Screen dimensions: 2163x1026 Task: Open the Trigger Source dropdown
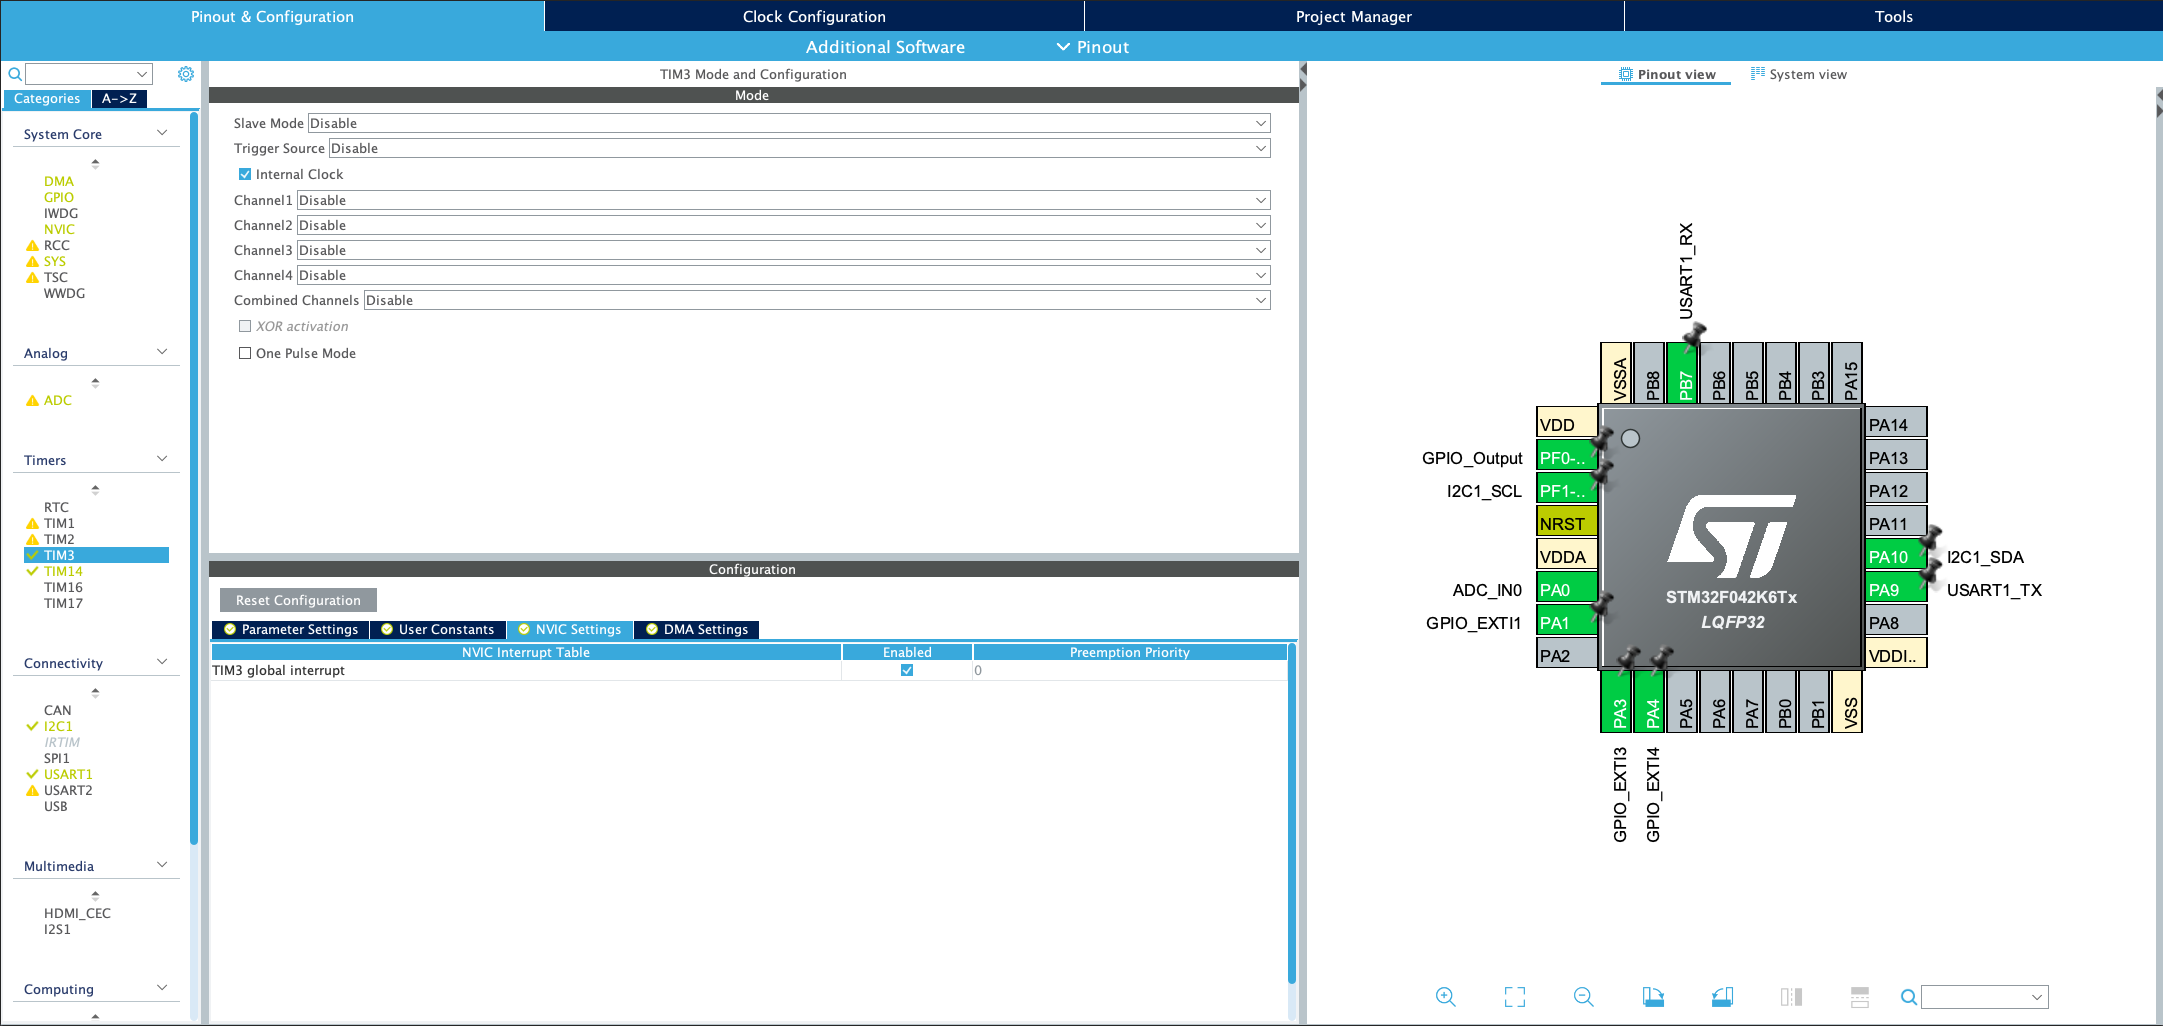pyautogui.click(x=800, y=148)
